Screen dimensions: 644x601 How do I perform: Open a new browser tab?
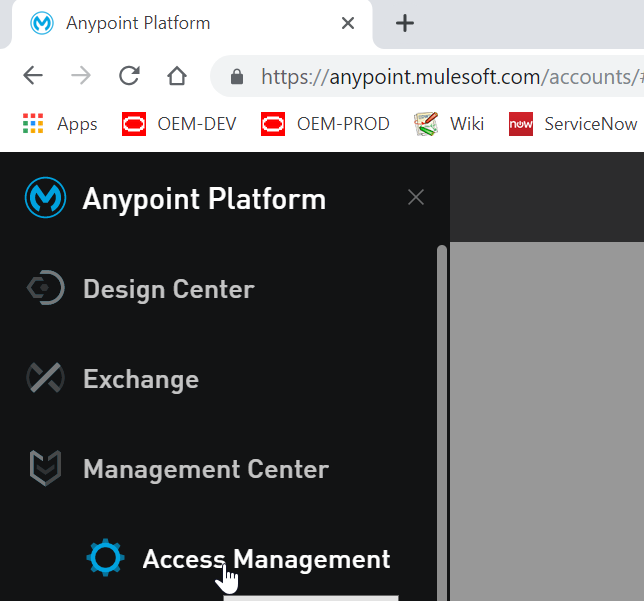[x=405, y=23]
